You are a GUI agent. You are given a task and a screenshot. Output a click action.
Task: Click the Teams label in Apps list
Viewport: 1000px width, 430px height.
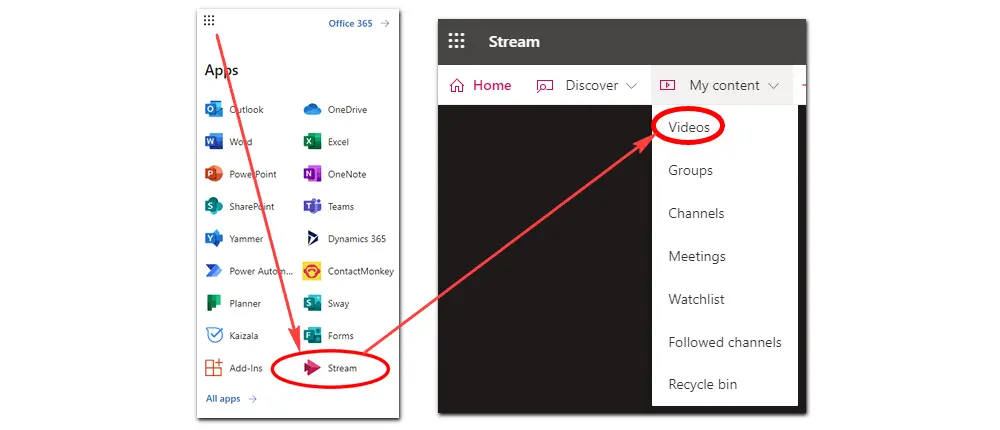click(341, 207)
